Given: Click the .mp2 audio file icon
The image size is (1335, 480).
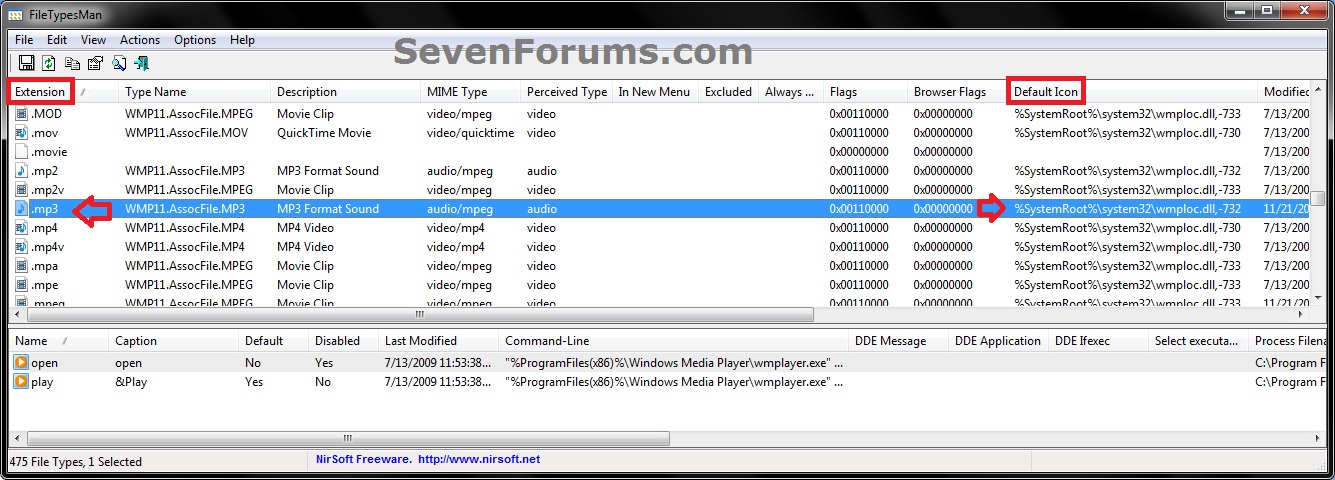Looking at the screenshot, I should (22, 171).
